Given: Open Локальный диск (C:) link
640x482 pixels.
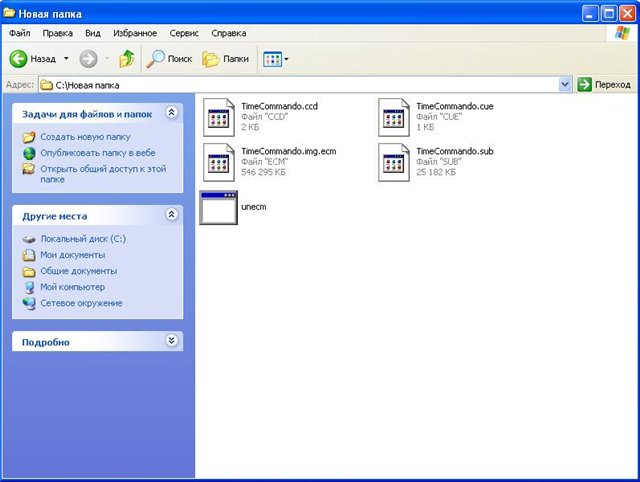Looking at the screenshot, I should (83, 239).
